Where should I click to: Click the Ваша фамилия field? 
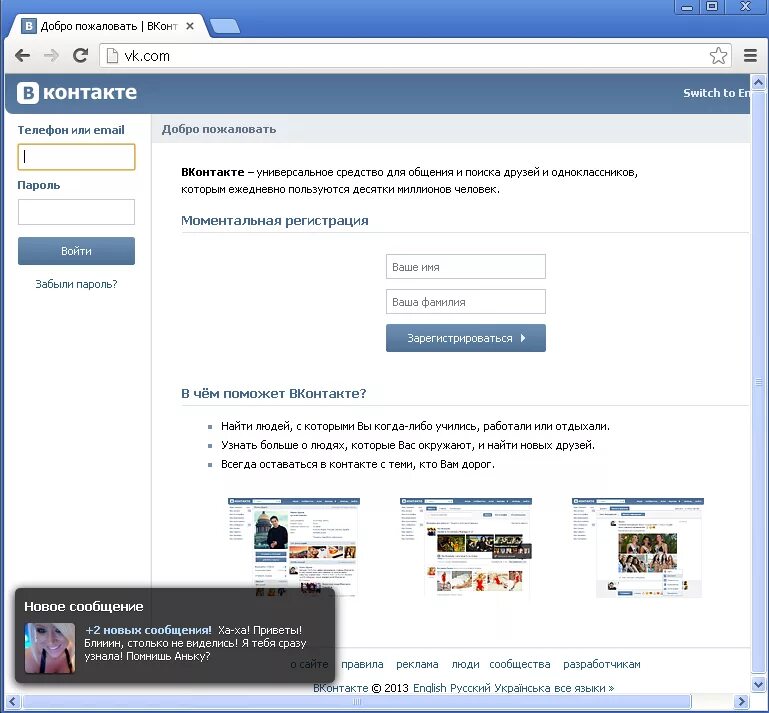click(466, 302)
